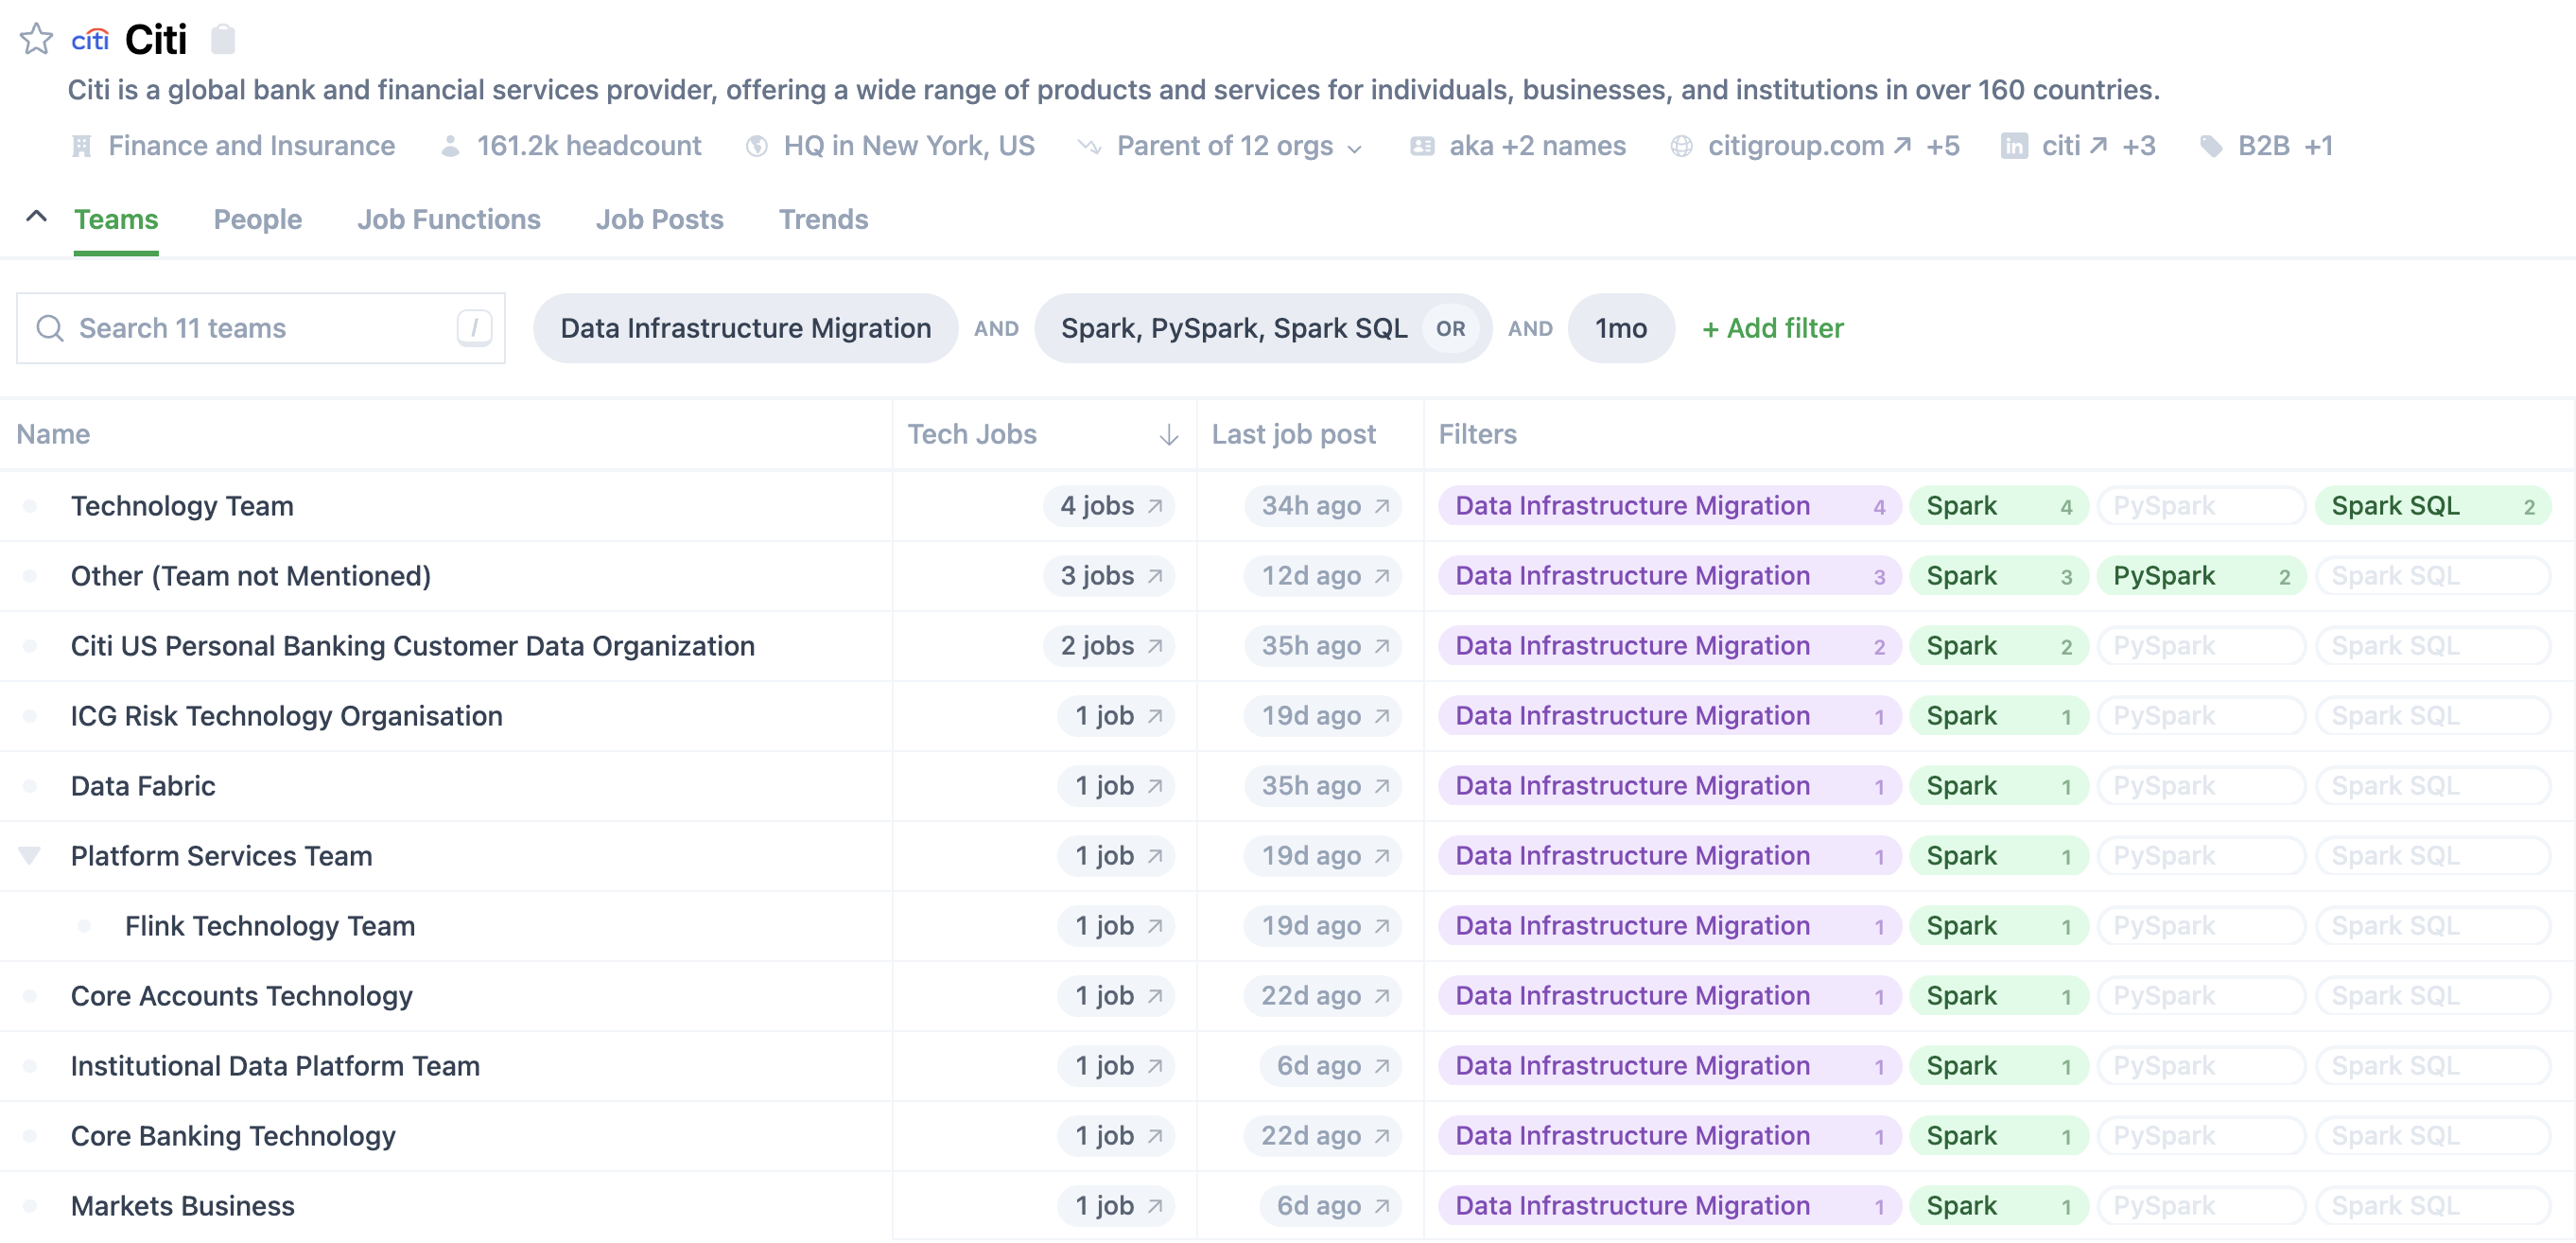Switch to the People tab
Viewport: 2576px width, 1243px height.
(257, 219)
